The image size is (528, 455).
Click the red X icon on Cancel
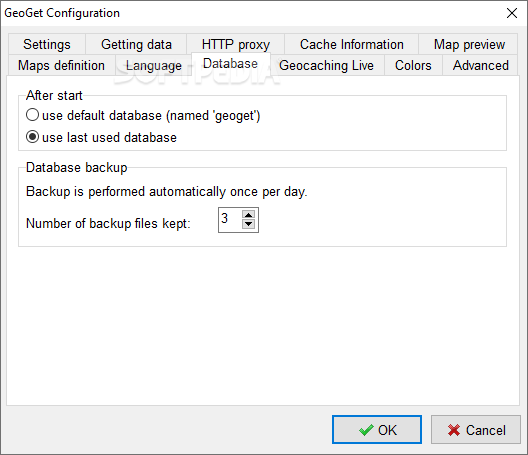(454, 430)
